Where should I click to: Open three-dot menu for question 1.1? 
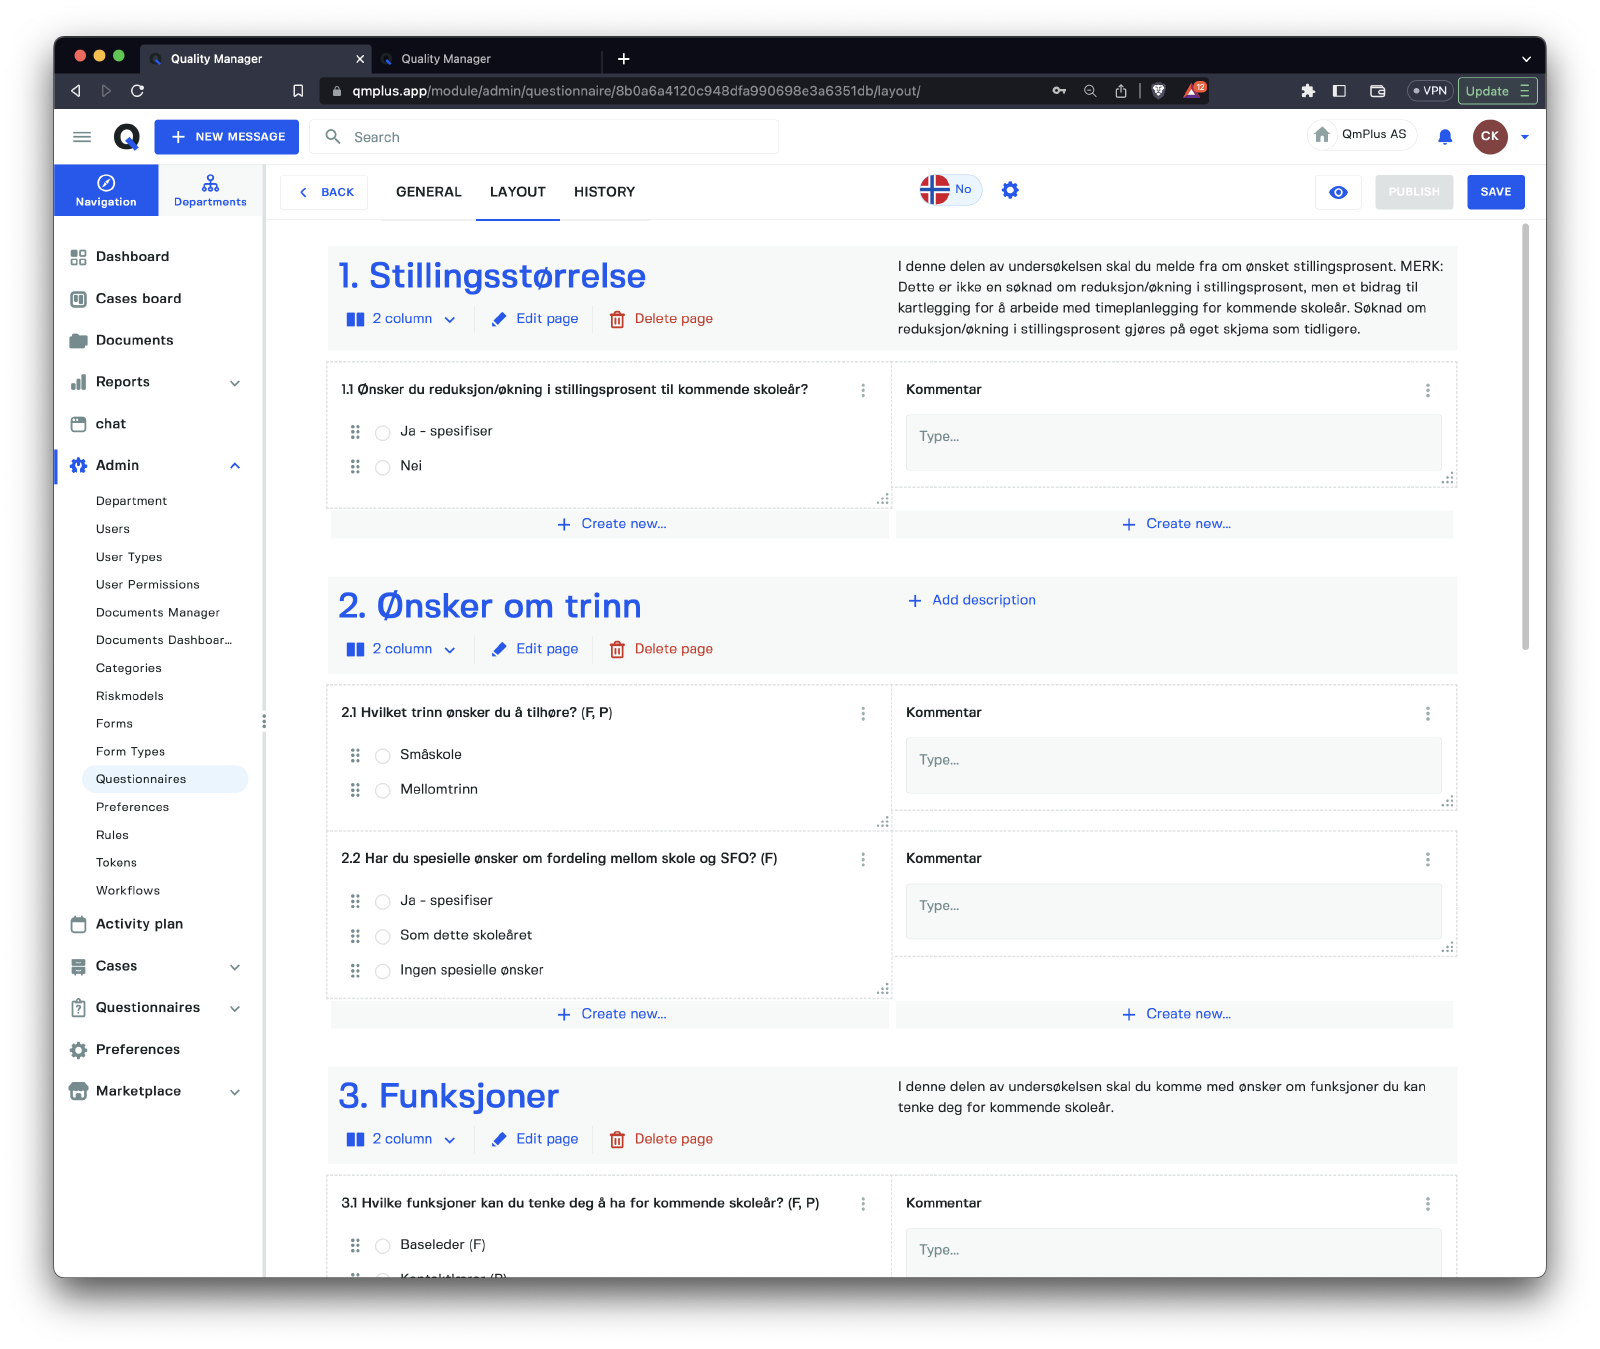863,390
